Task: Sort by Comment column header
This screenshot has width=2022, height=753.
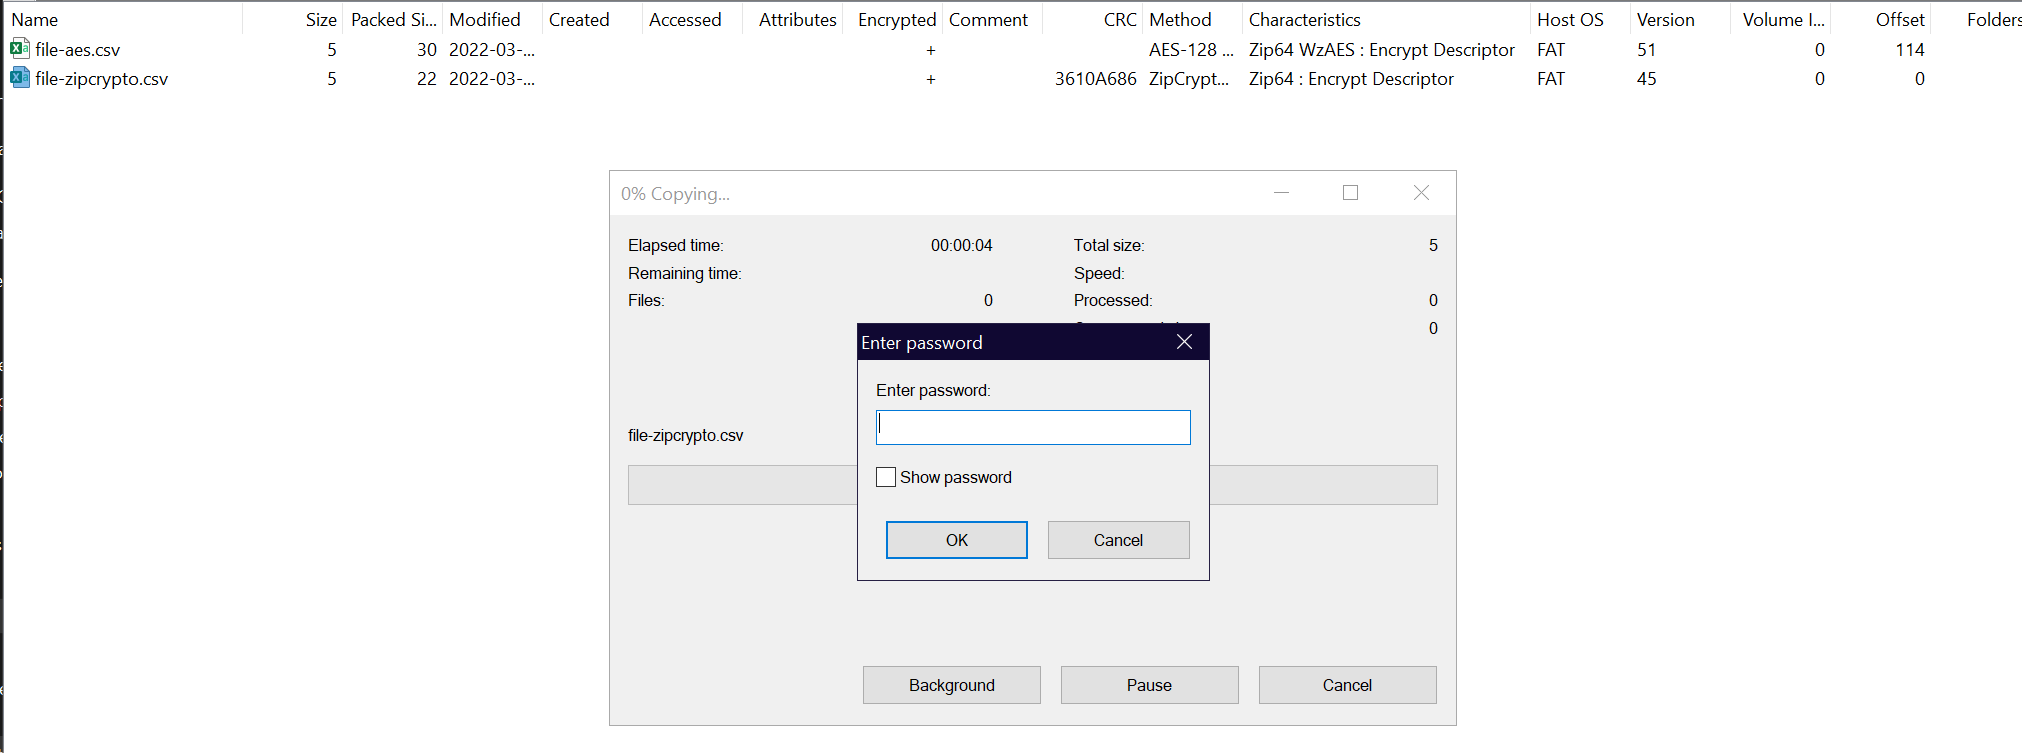Action: coord(988,20)
